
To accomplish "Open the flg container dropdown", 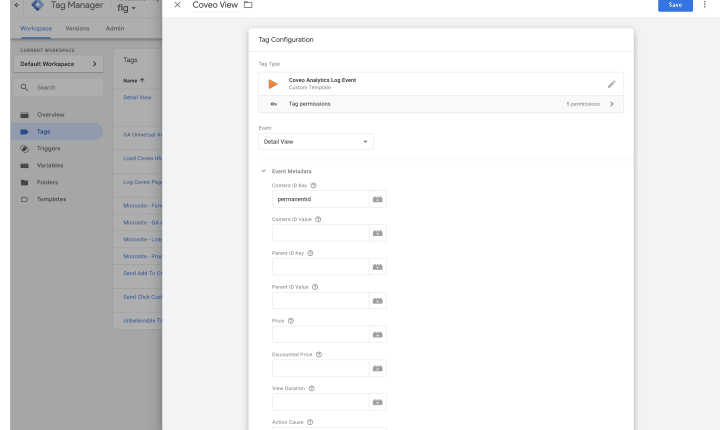I will pyautogui.click(x=126, y=8).
